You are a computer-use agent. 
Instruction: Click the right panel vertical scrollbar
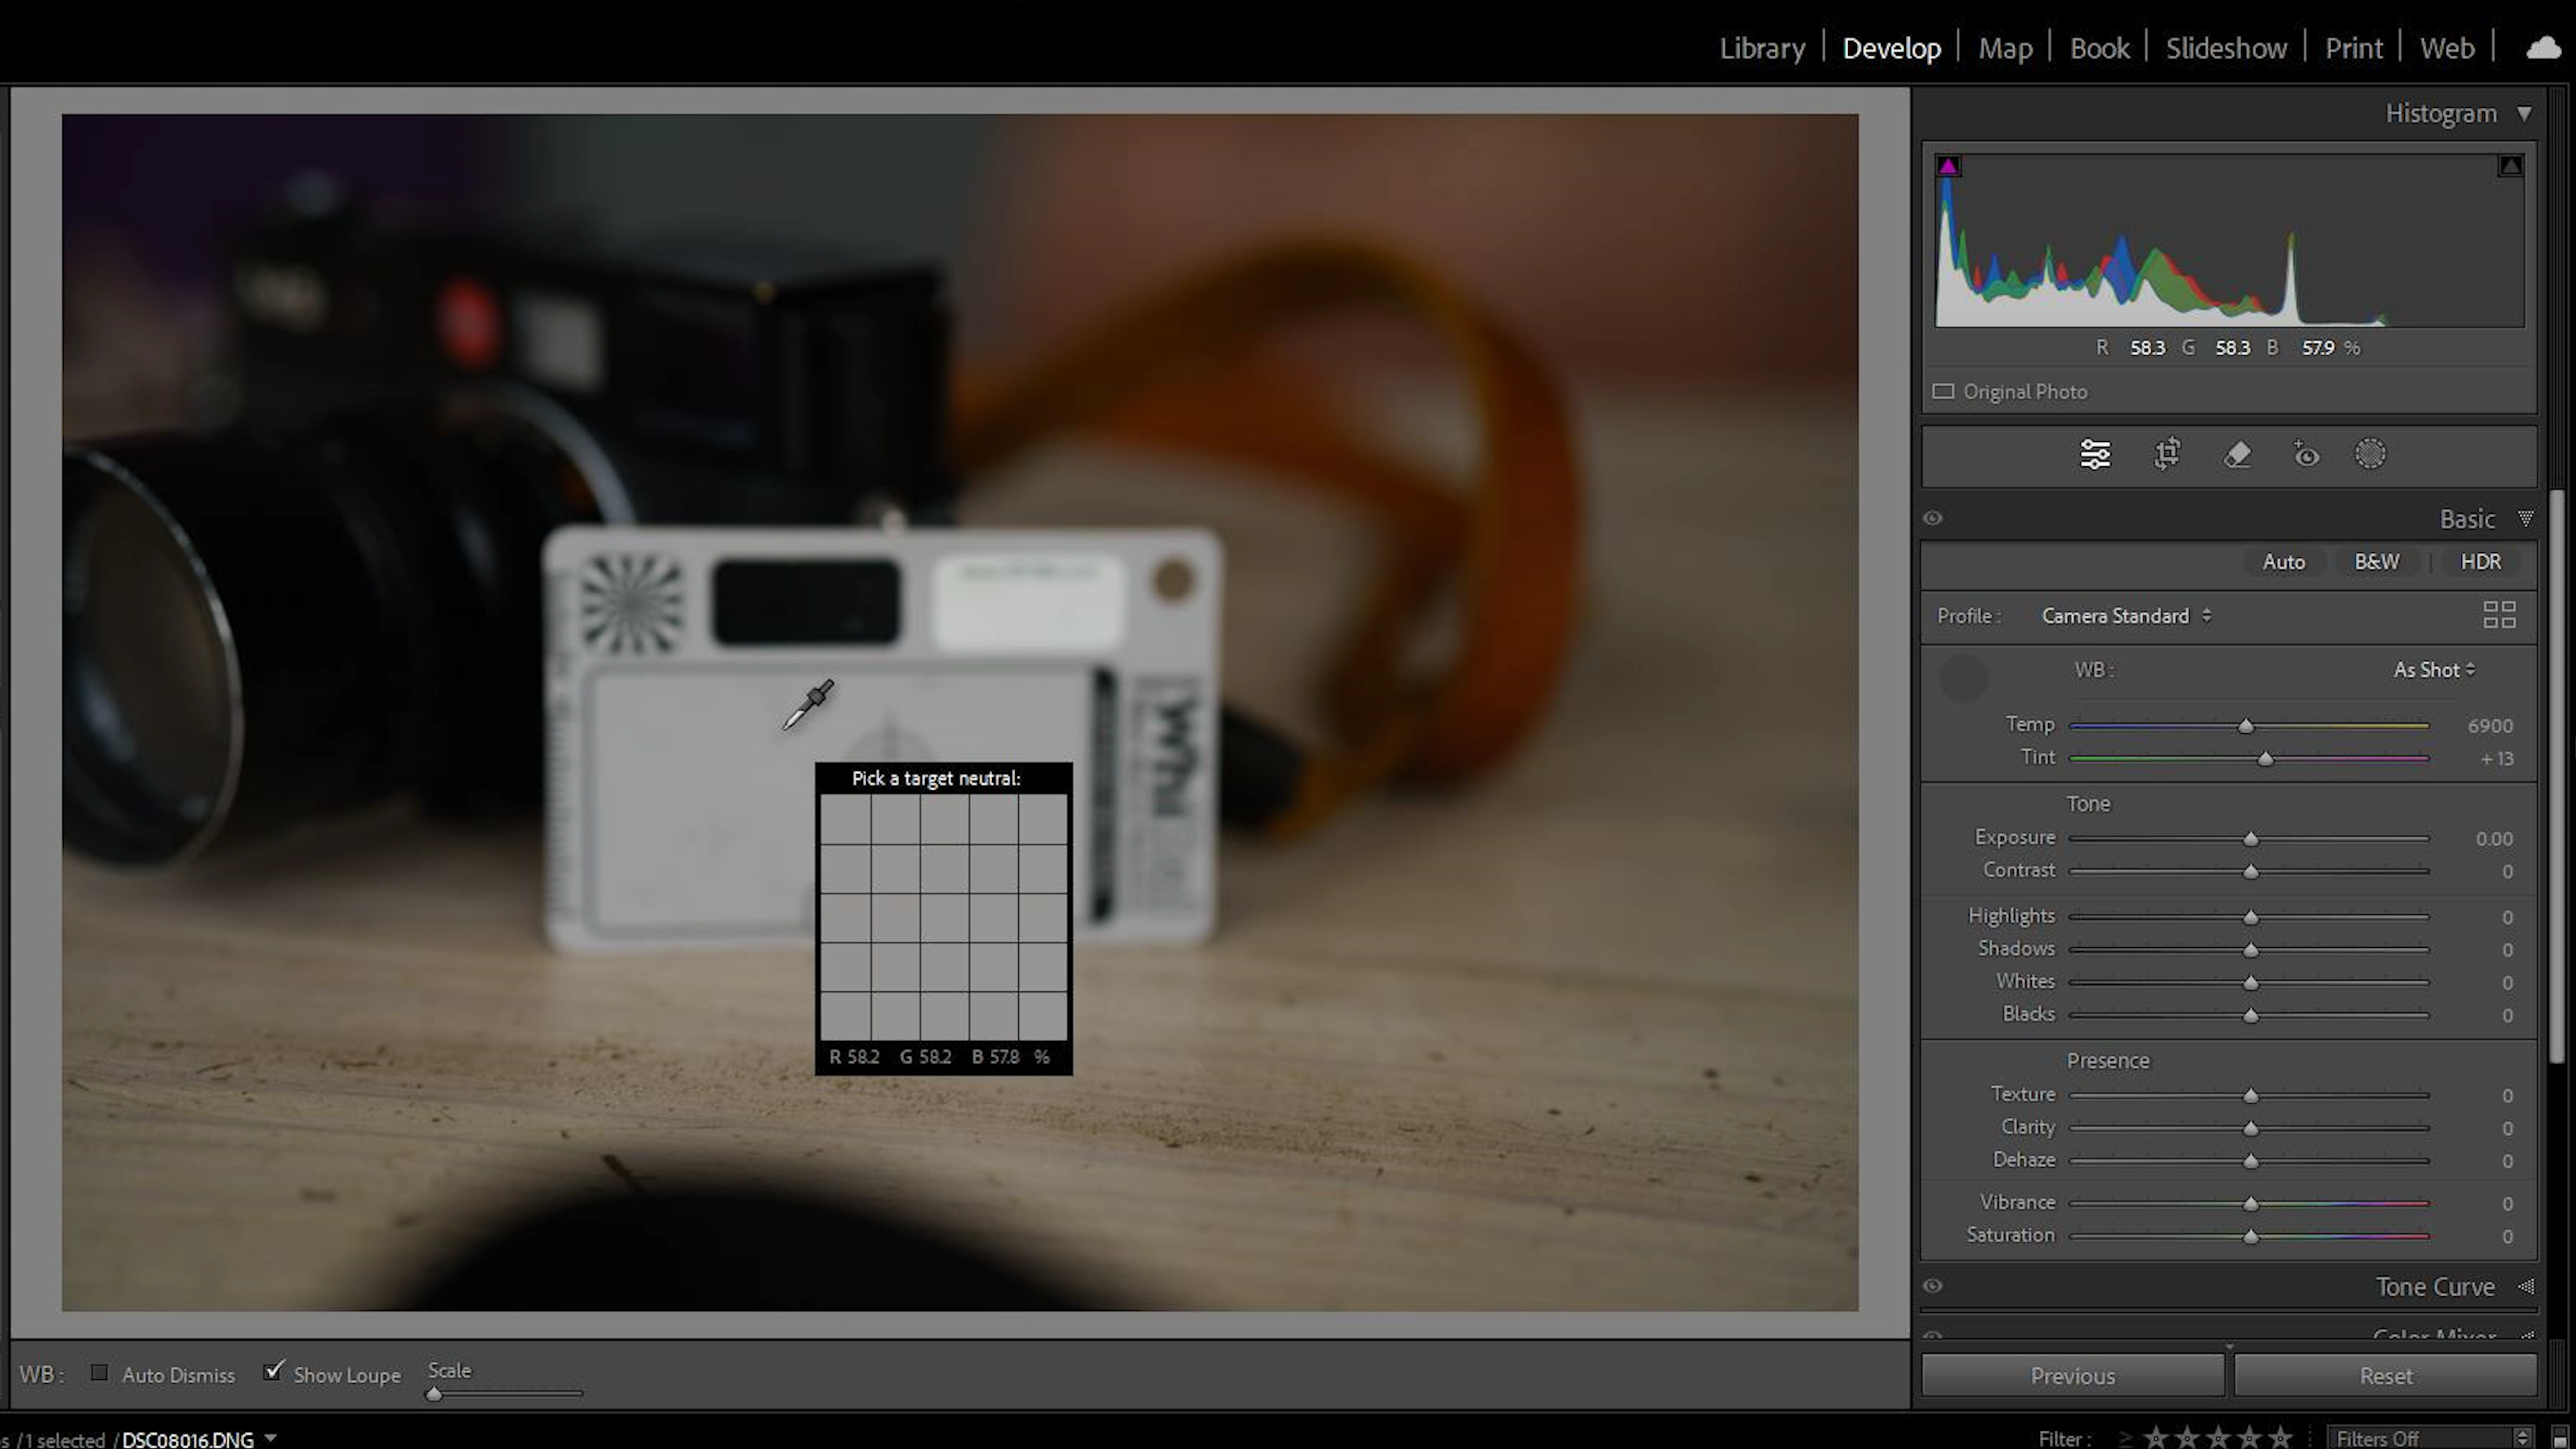2556,775
